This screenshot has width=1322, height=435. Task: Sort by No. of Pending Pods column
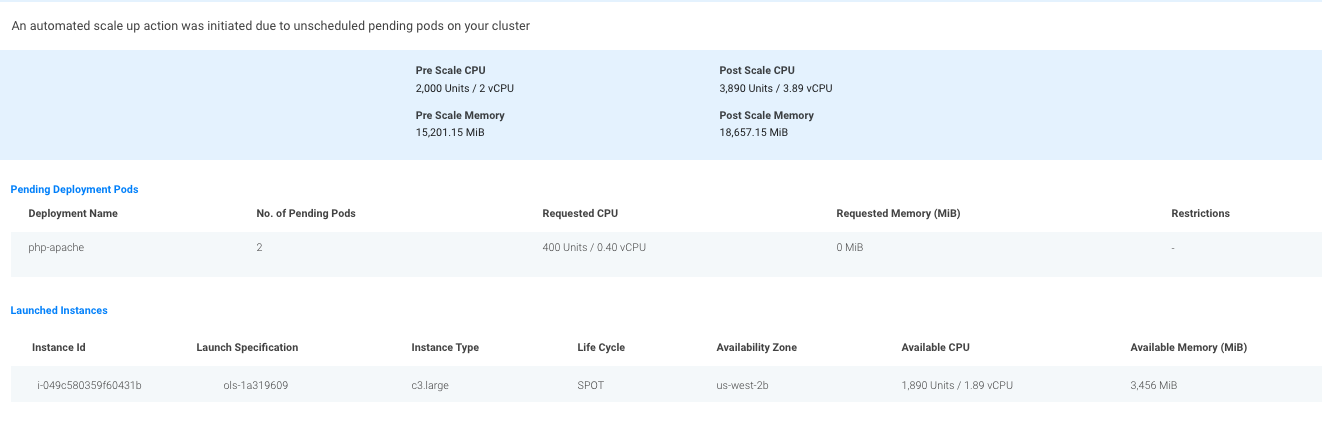[x=306, y=213]
